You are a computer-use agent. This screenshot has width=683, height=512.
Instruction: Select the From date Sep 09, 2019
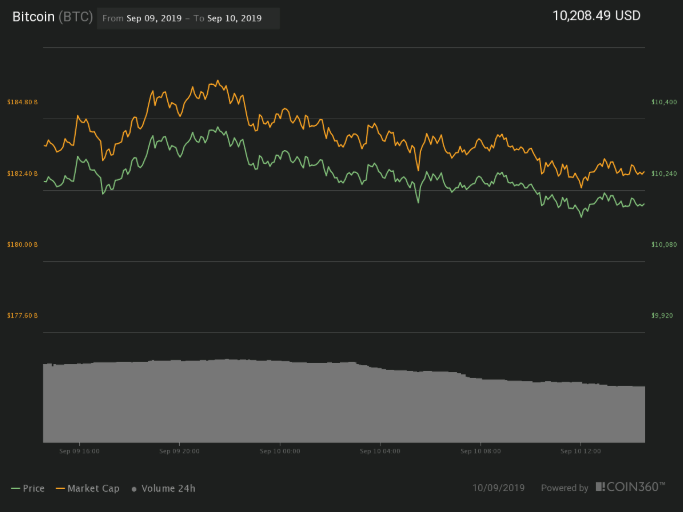154,18
